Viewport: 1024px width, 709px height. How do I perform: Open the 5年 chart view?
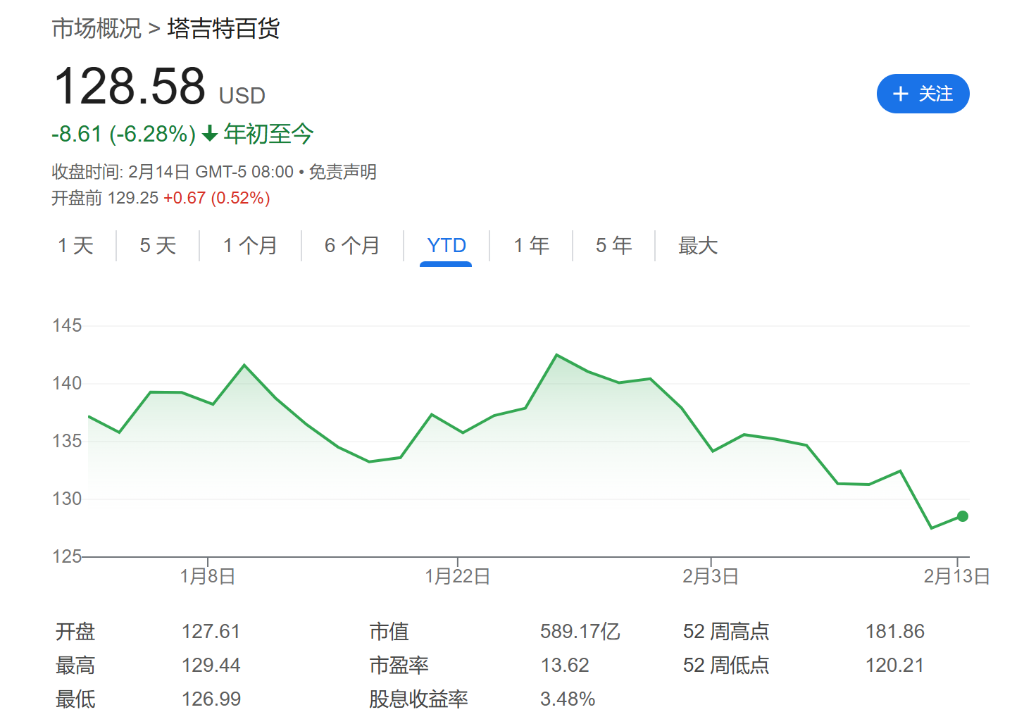(613, 245)
